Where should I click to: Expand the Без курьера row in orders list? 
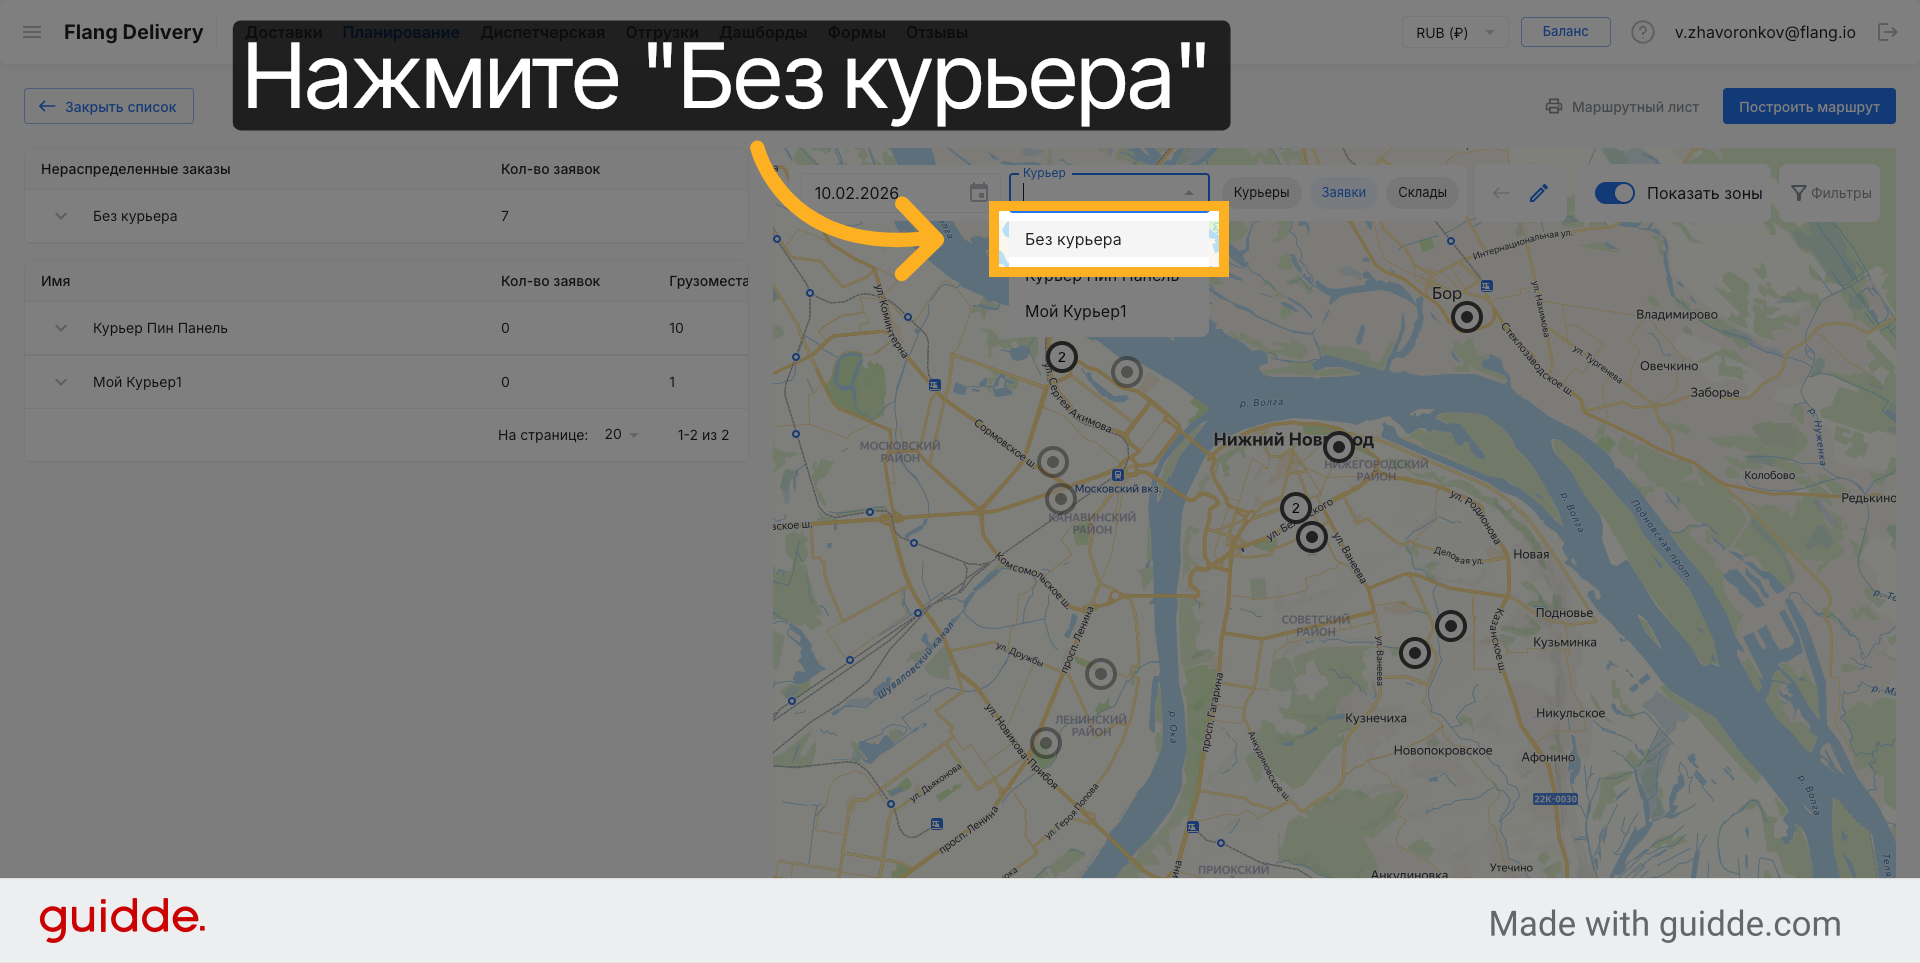tap(60, 216)
